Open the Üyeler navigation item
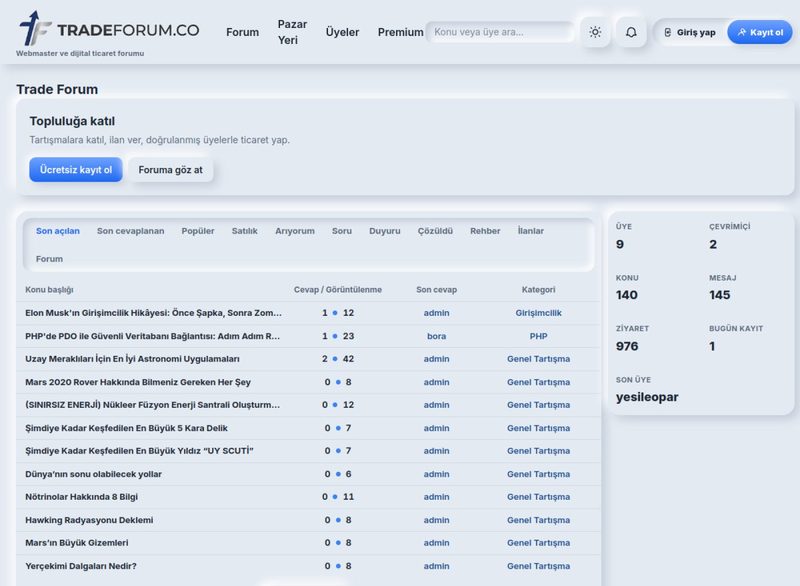The image size is (800, 586). coord(342,32)
